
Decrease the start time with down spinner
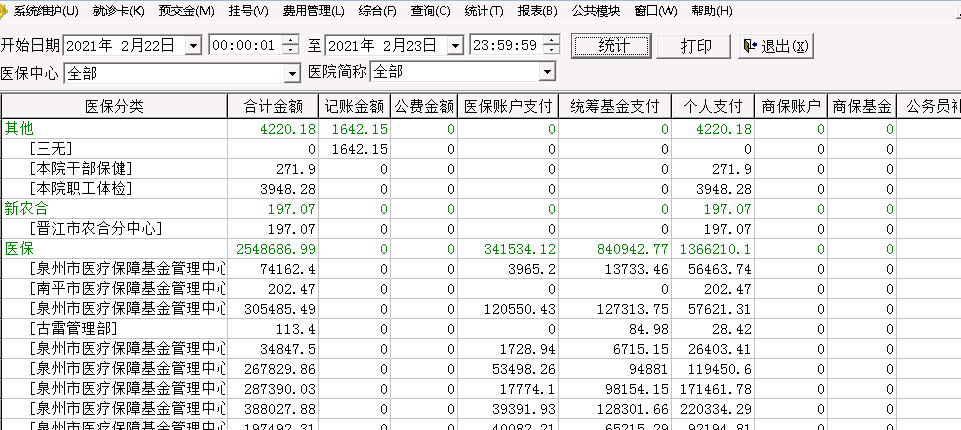pyautogui.click(x=291, y=50)
